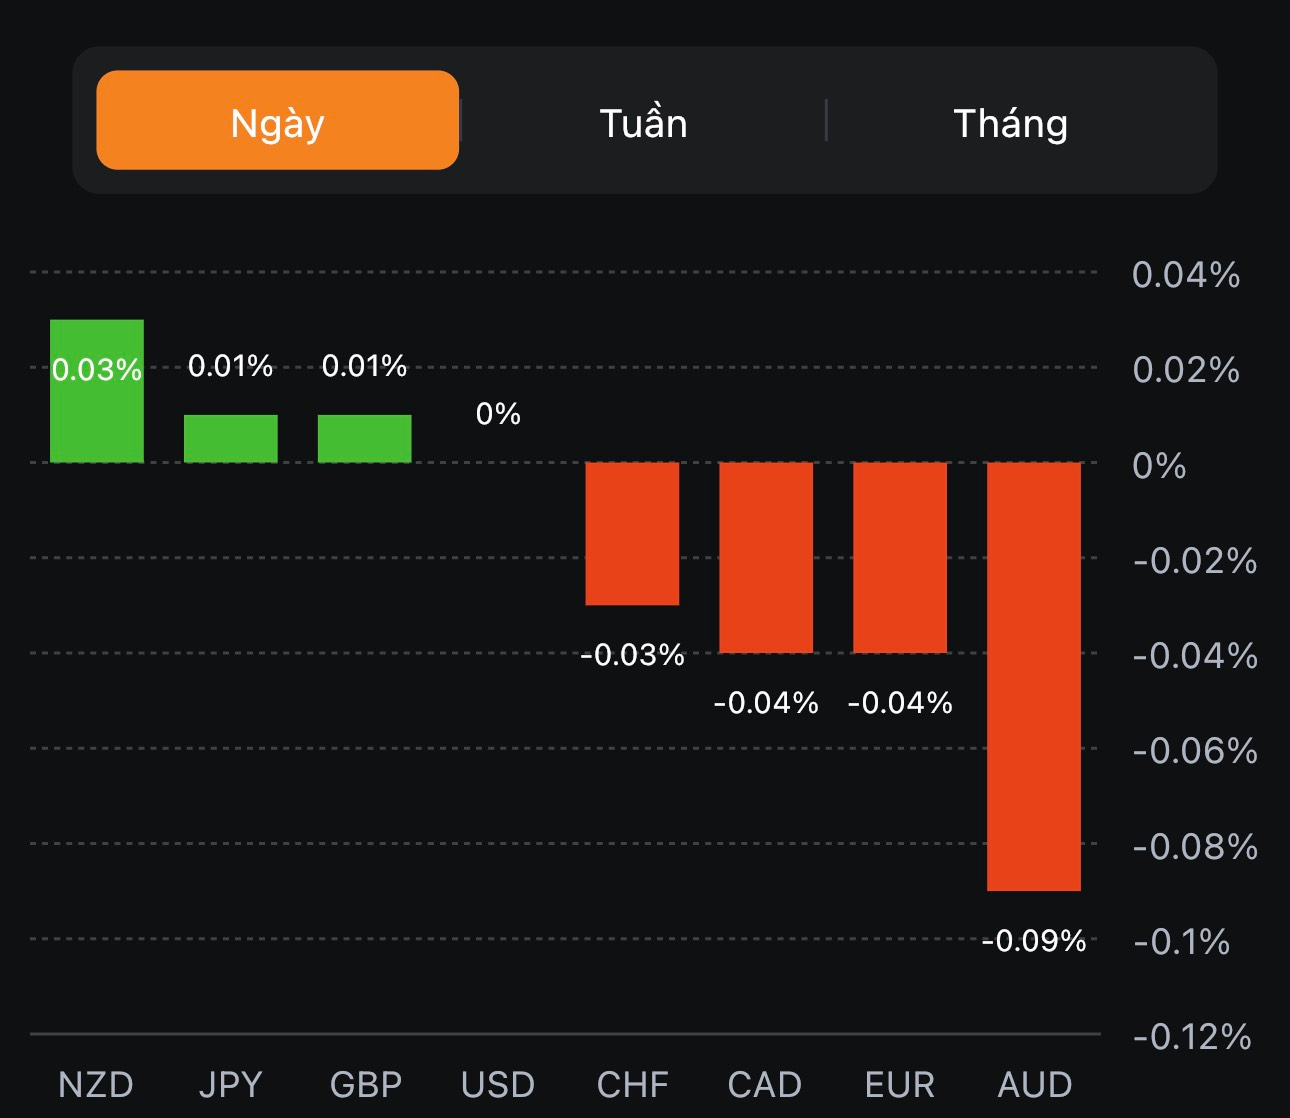Click the EUR axis label
This screenshot has height=1118, width=1290.
(x=900, y=1085)
